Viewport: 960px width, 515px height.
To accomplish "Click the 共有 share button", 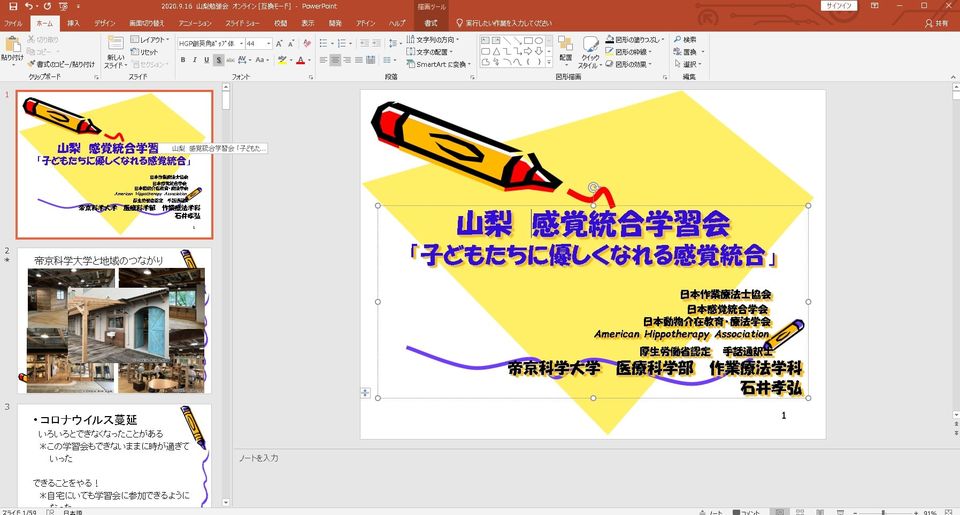I will coord(936,22).
